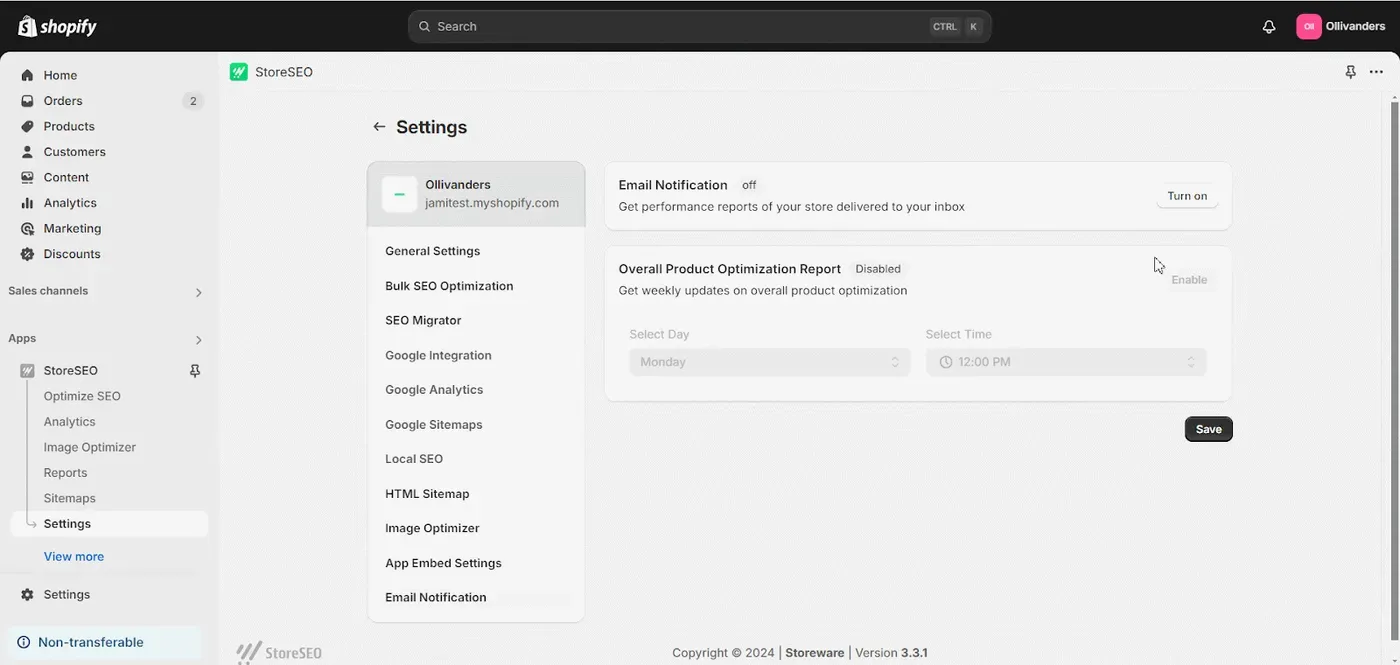Click the Home icon in sidebar
1400x665 pixels.
tap(27, 75)
